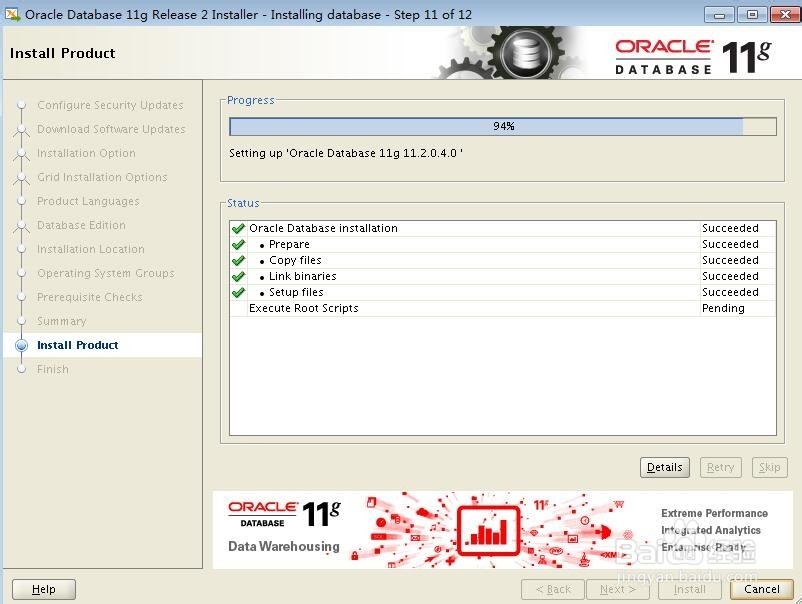802x604 pixels.
Task: Maximize the installer window
Action: pos(752,15)
